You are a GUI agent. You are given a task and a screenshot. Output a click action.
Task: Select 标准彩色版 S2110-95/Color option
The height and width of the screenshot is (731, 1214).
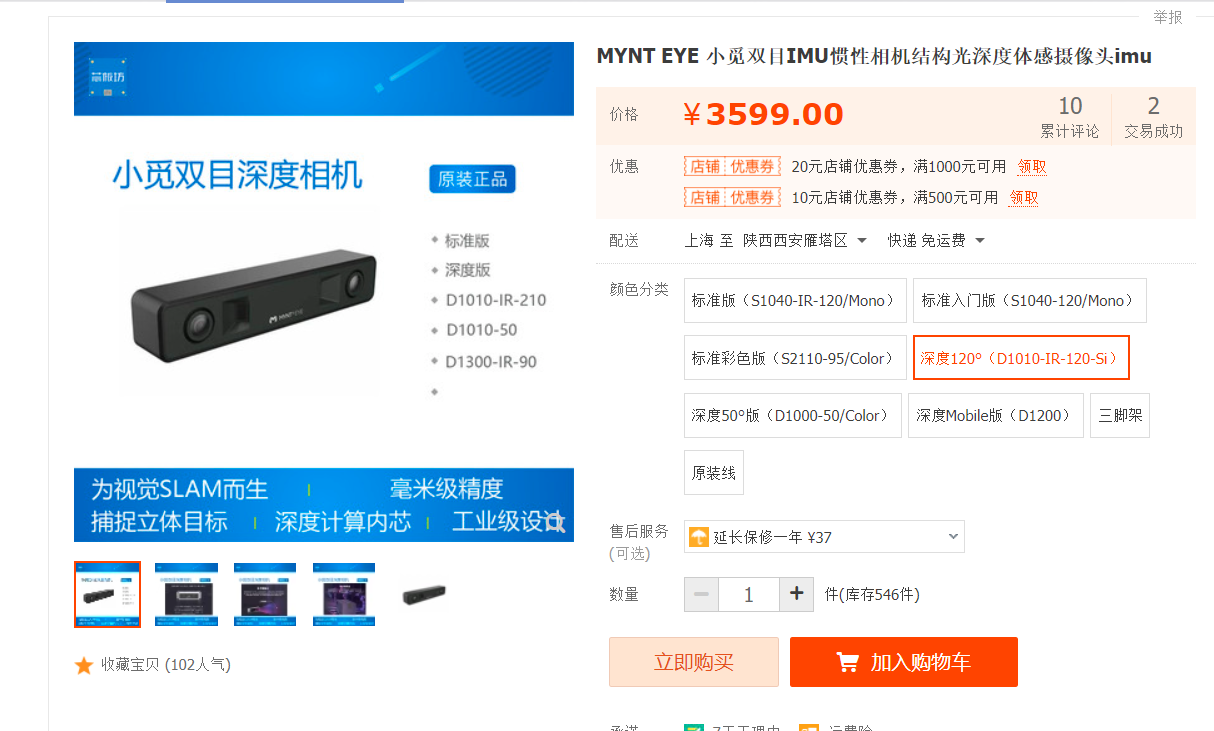[795, 358]
